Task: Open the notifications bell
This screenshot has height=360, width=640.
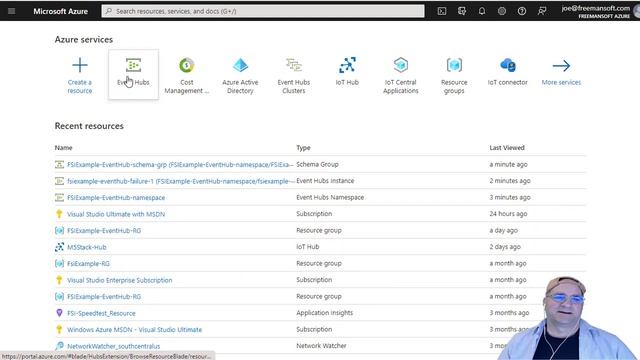Action: (x=482, y=11)
